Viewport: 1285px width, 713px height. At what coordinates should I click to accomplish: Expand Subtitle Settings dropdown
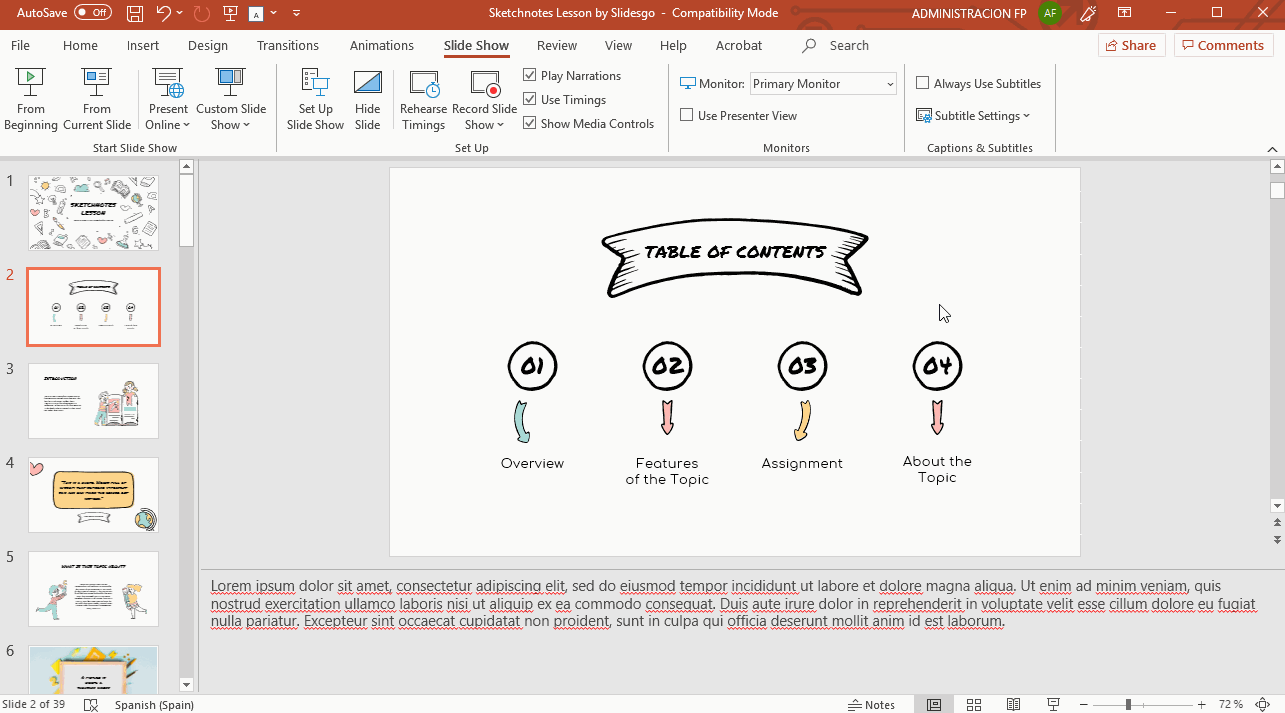[x=973, y=116]
